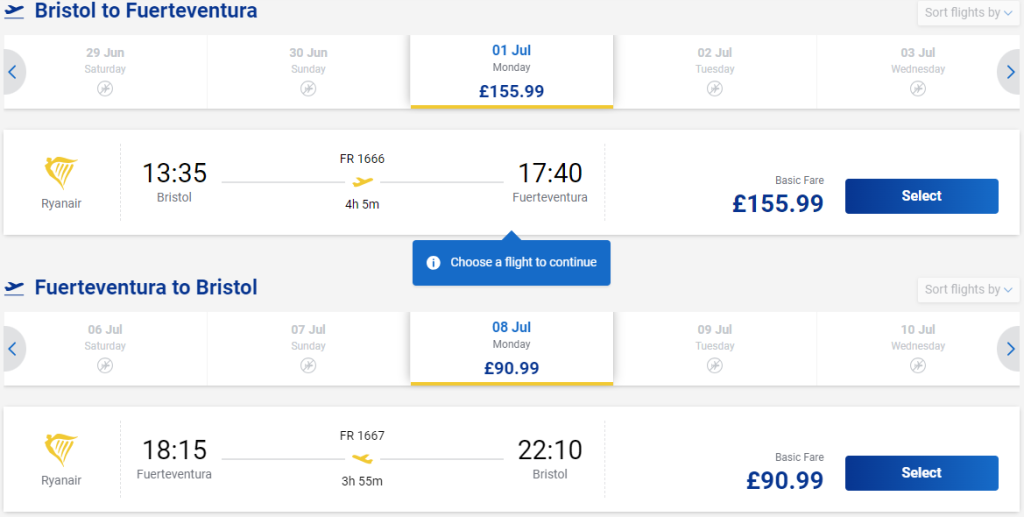
Task: Open Sort flights by for outbound flights
Action: (968, 13)
